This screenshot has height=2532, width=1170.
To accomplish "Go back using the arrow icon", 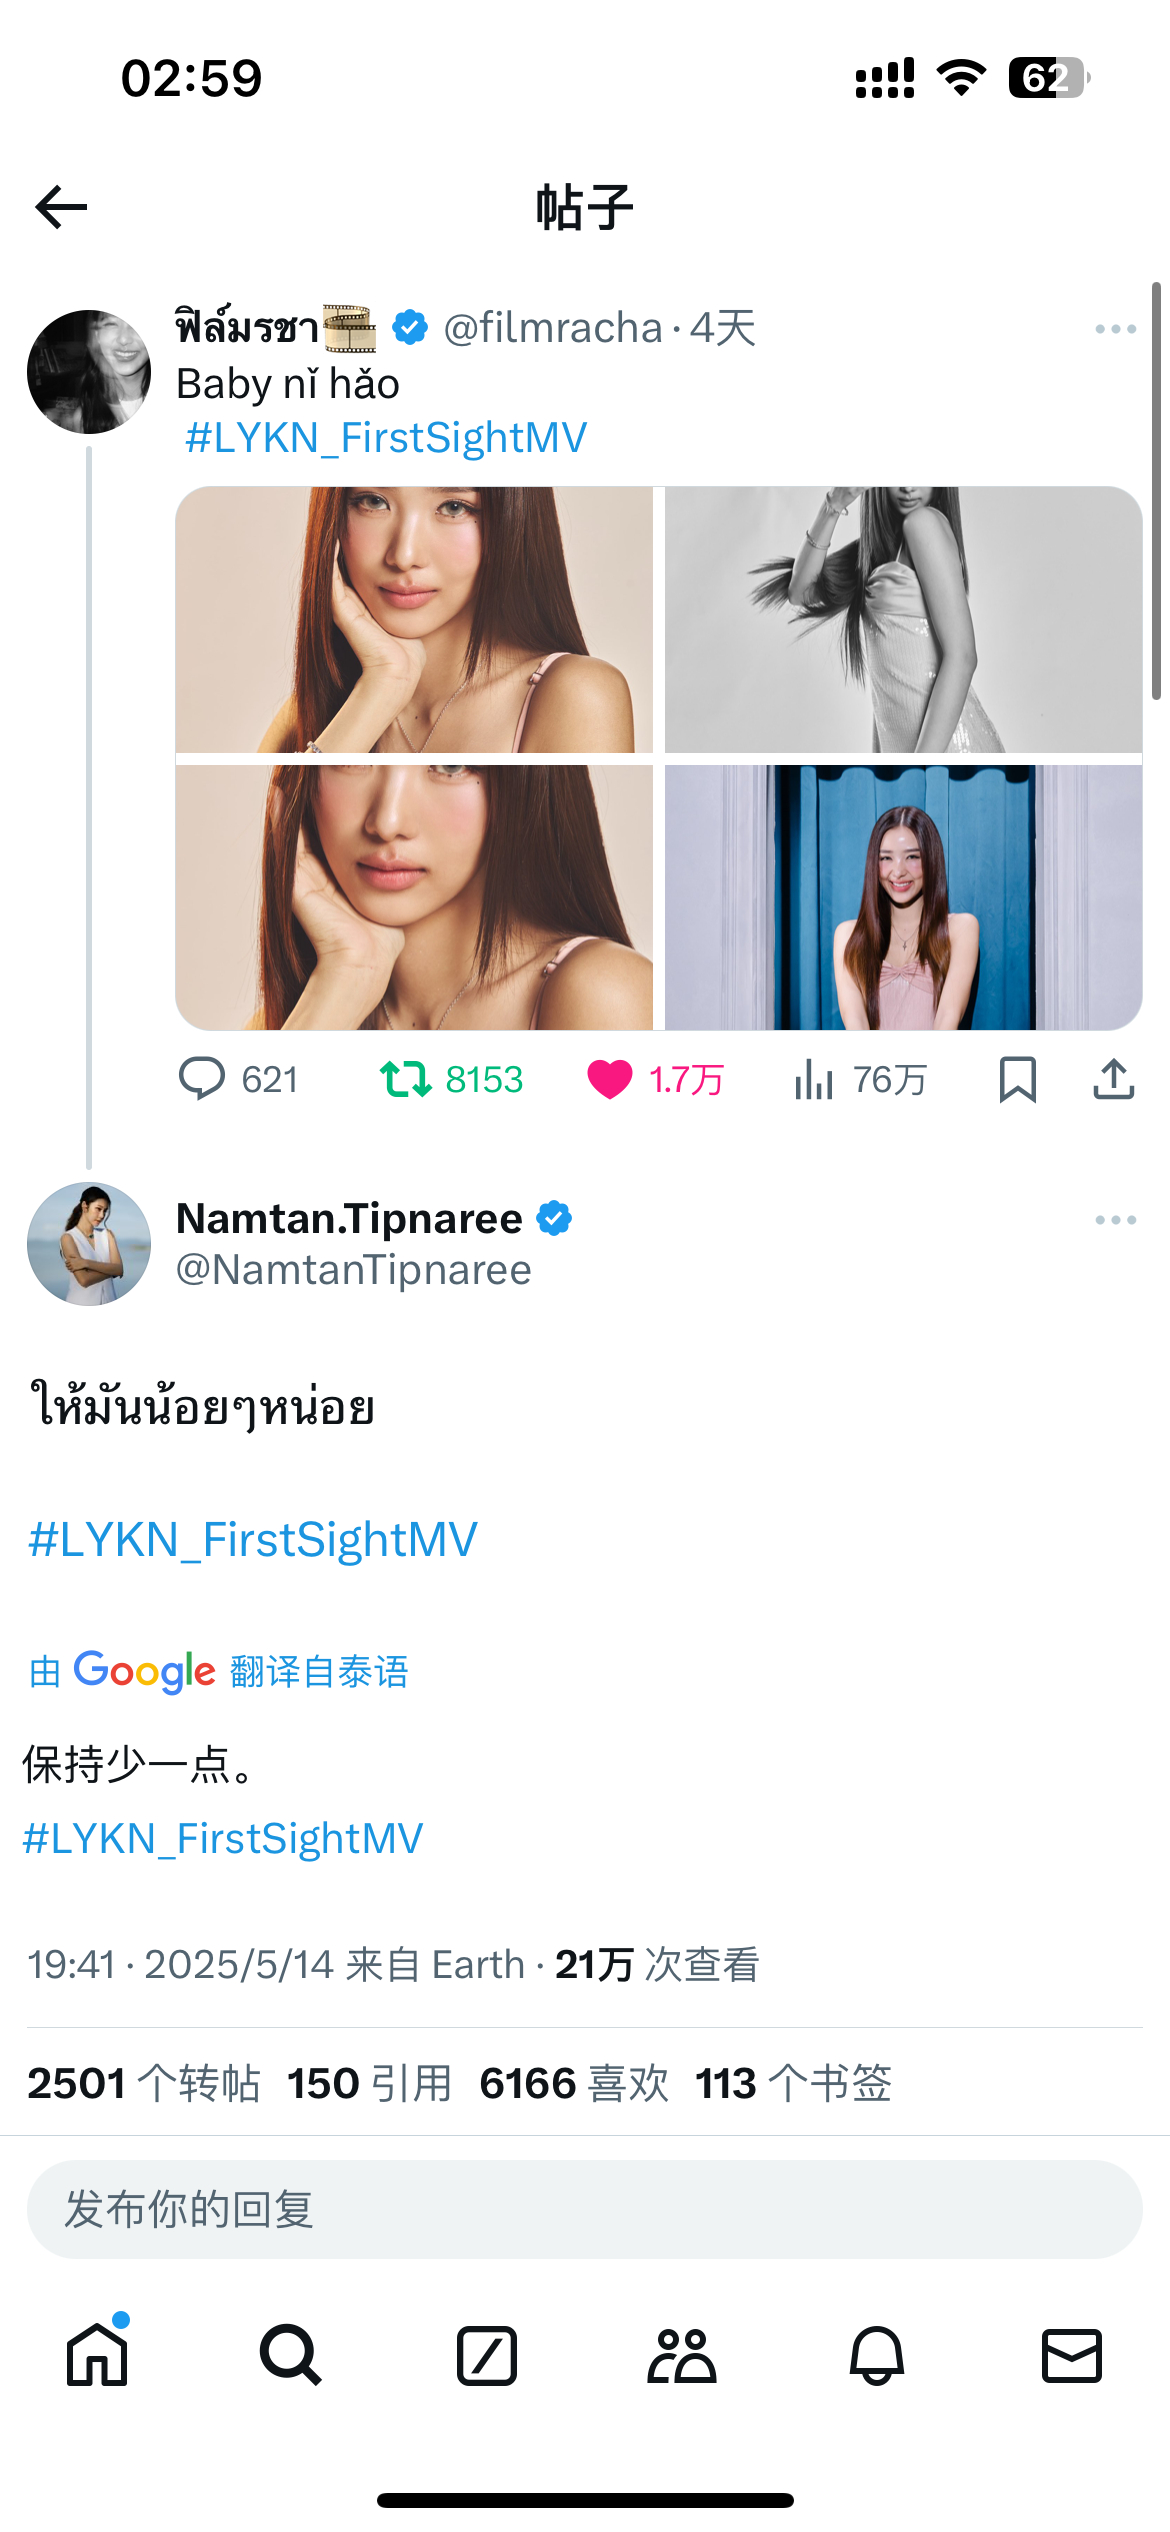I will click(61, 207).
